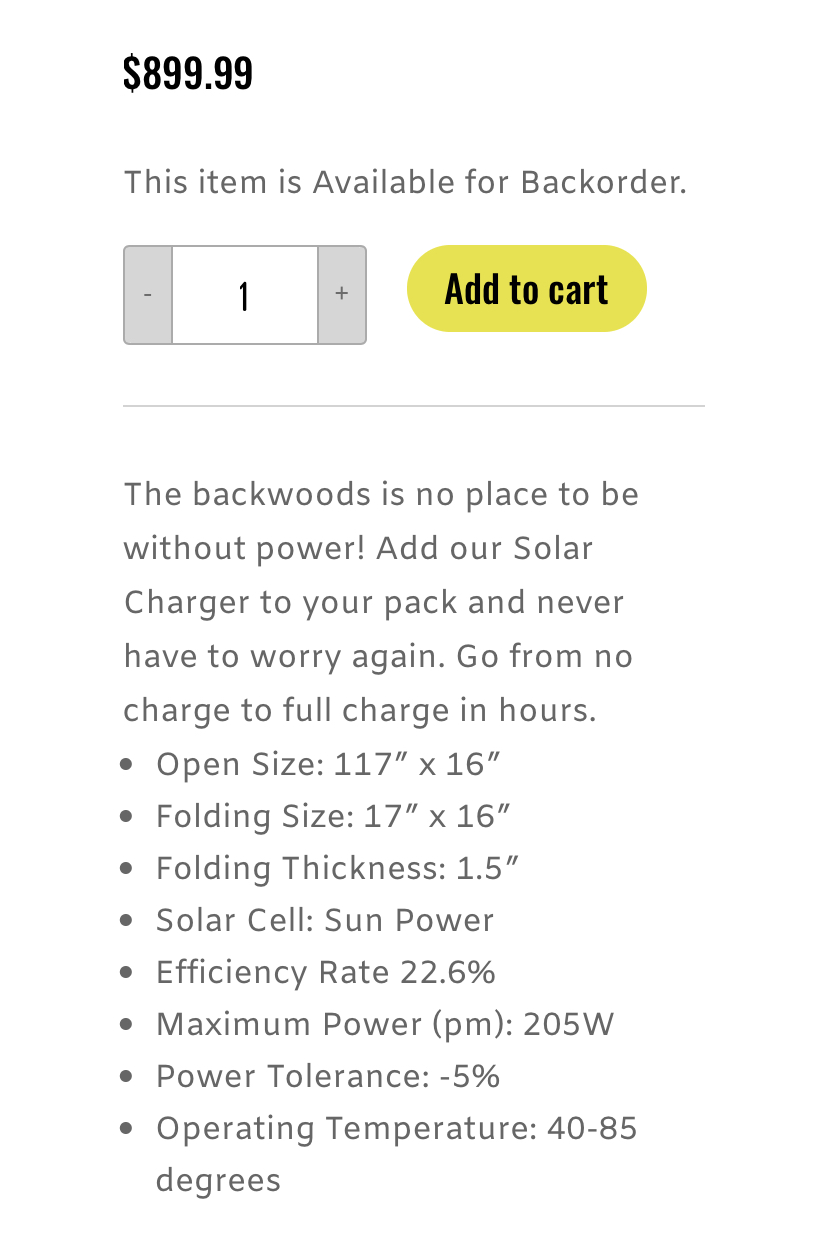
Task: Click the quantity input field
Action: click(245, 295)
